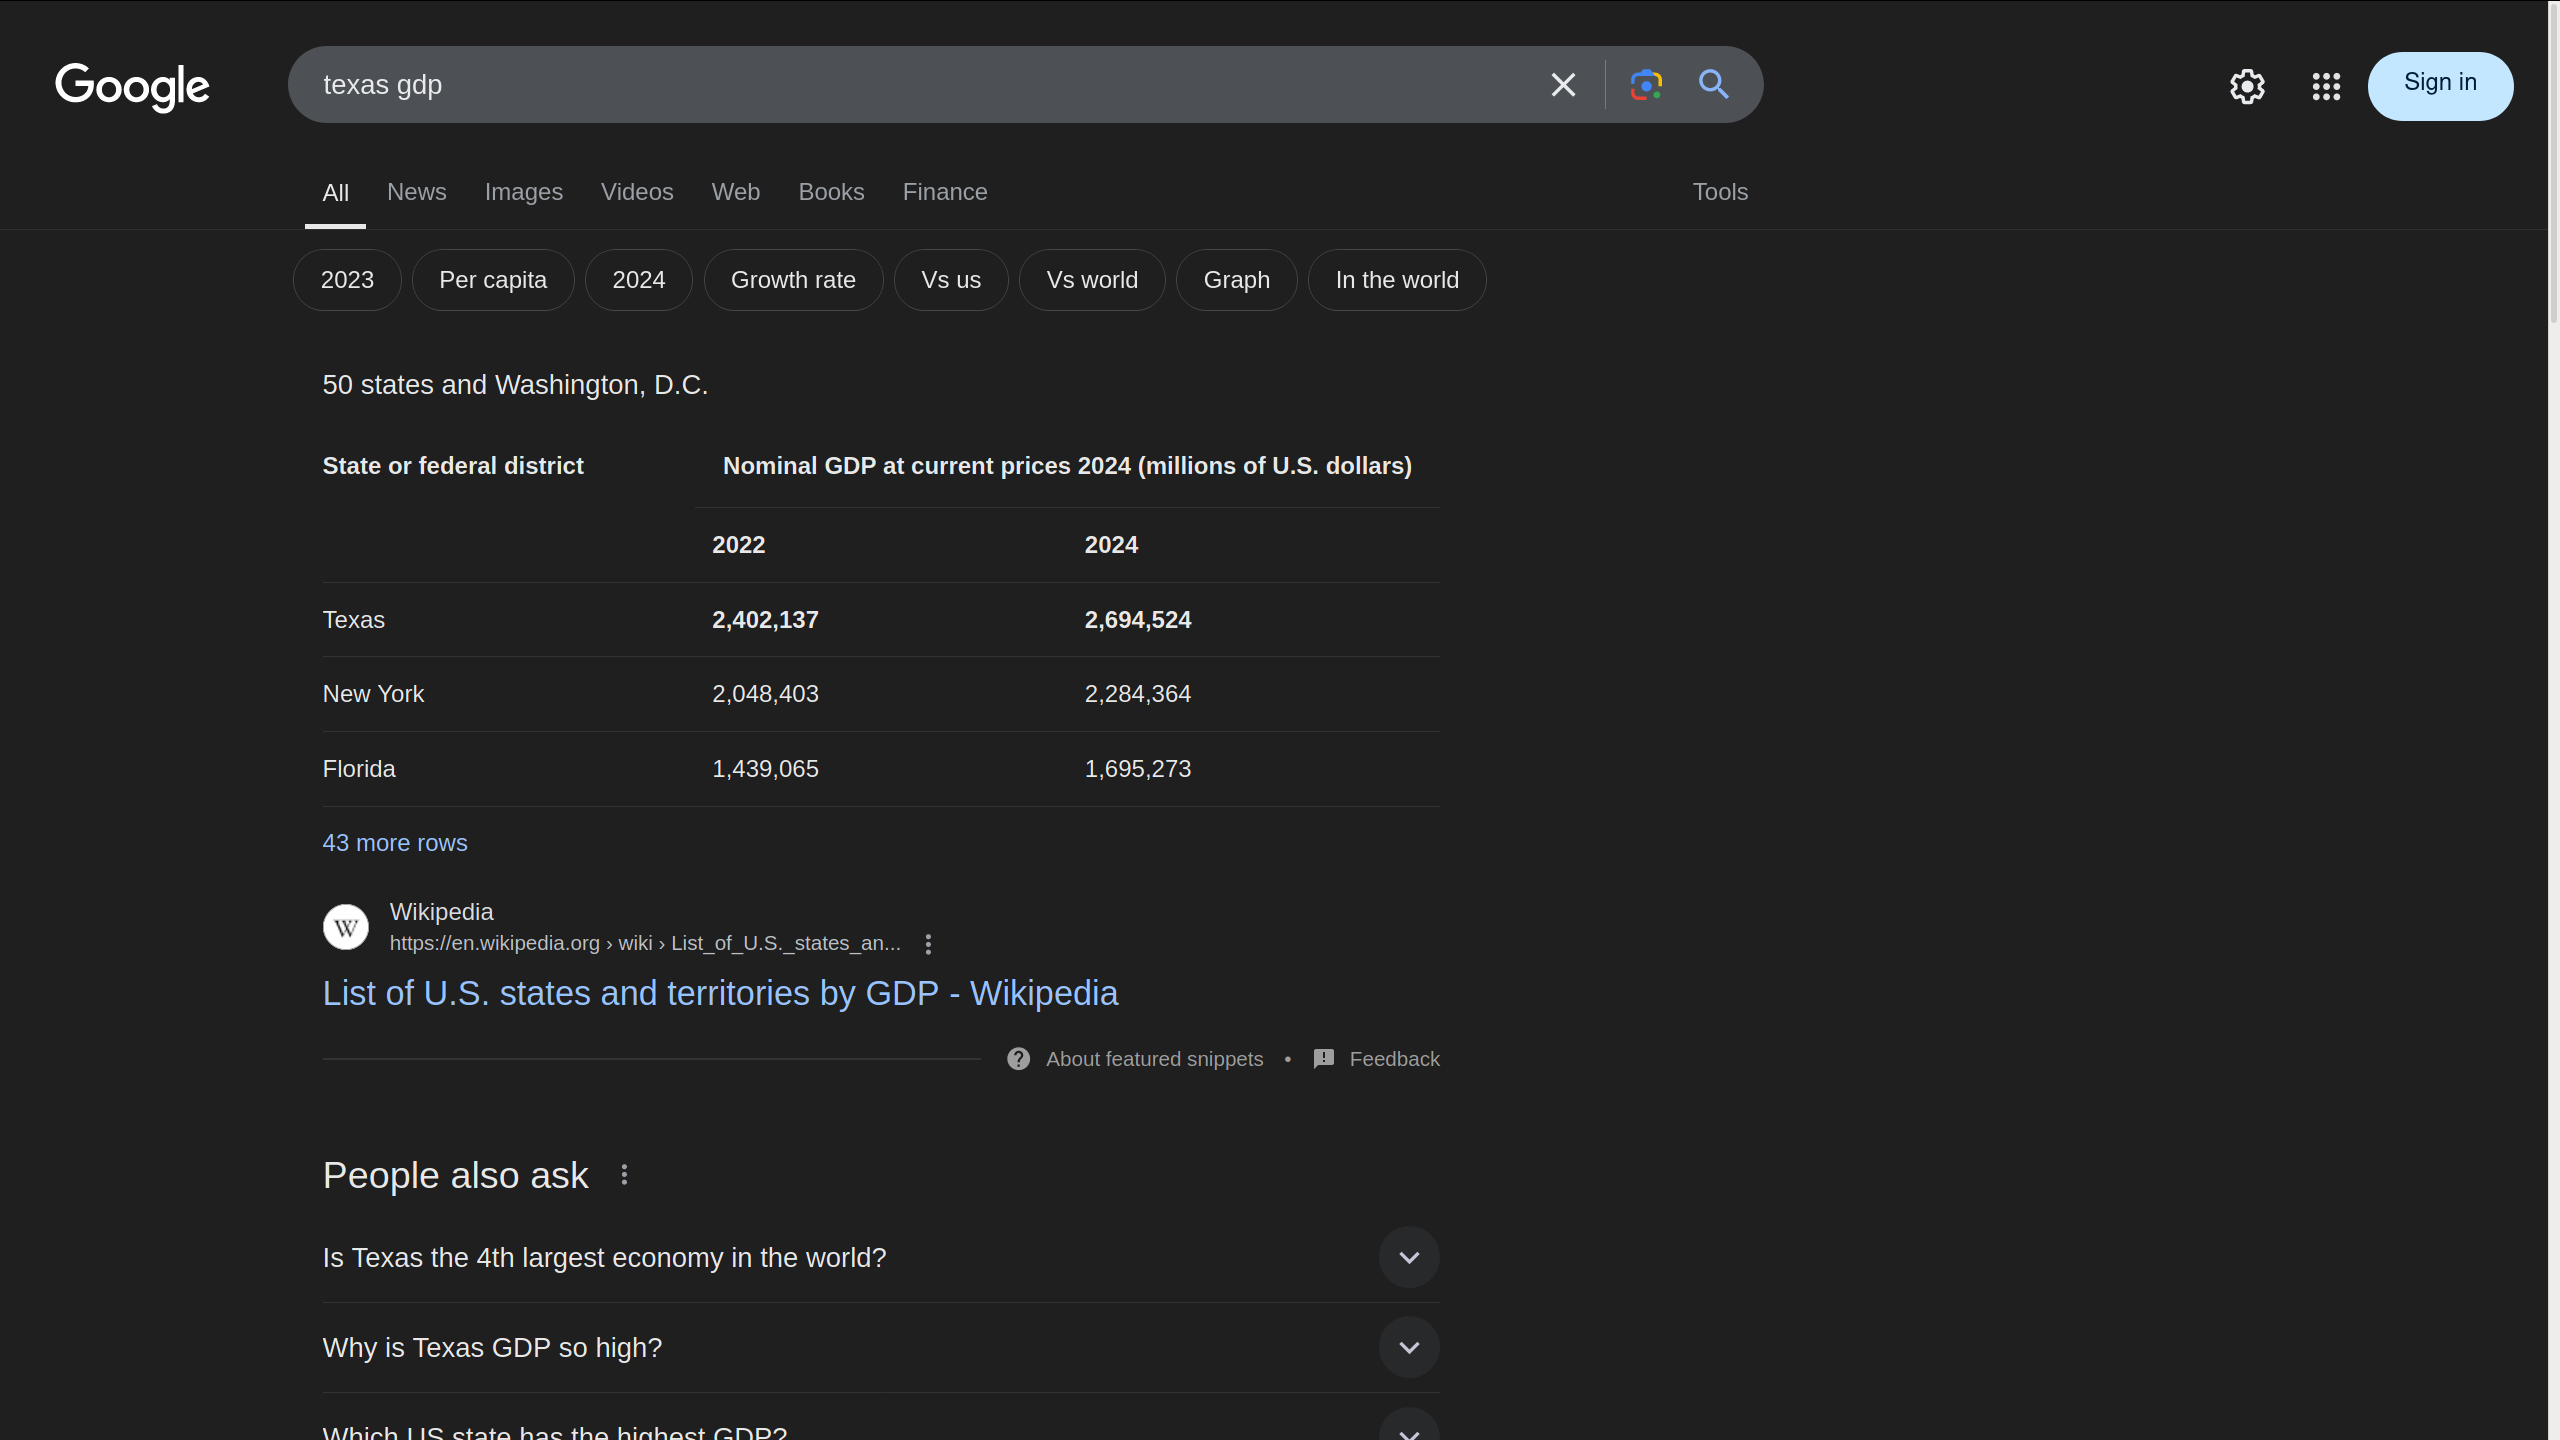The width and height of the screenshot is (2560, 1440).
Task: Click Texas 2022 GDP value 2,402,137
Action: point(765,620)
